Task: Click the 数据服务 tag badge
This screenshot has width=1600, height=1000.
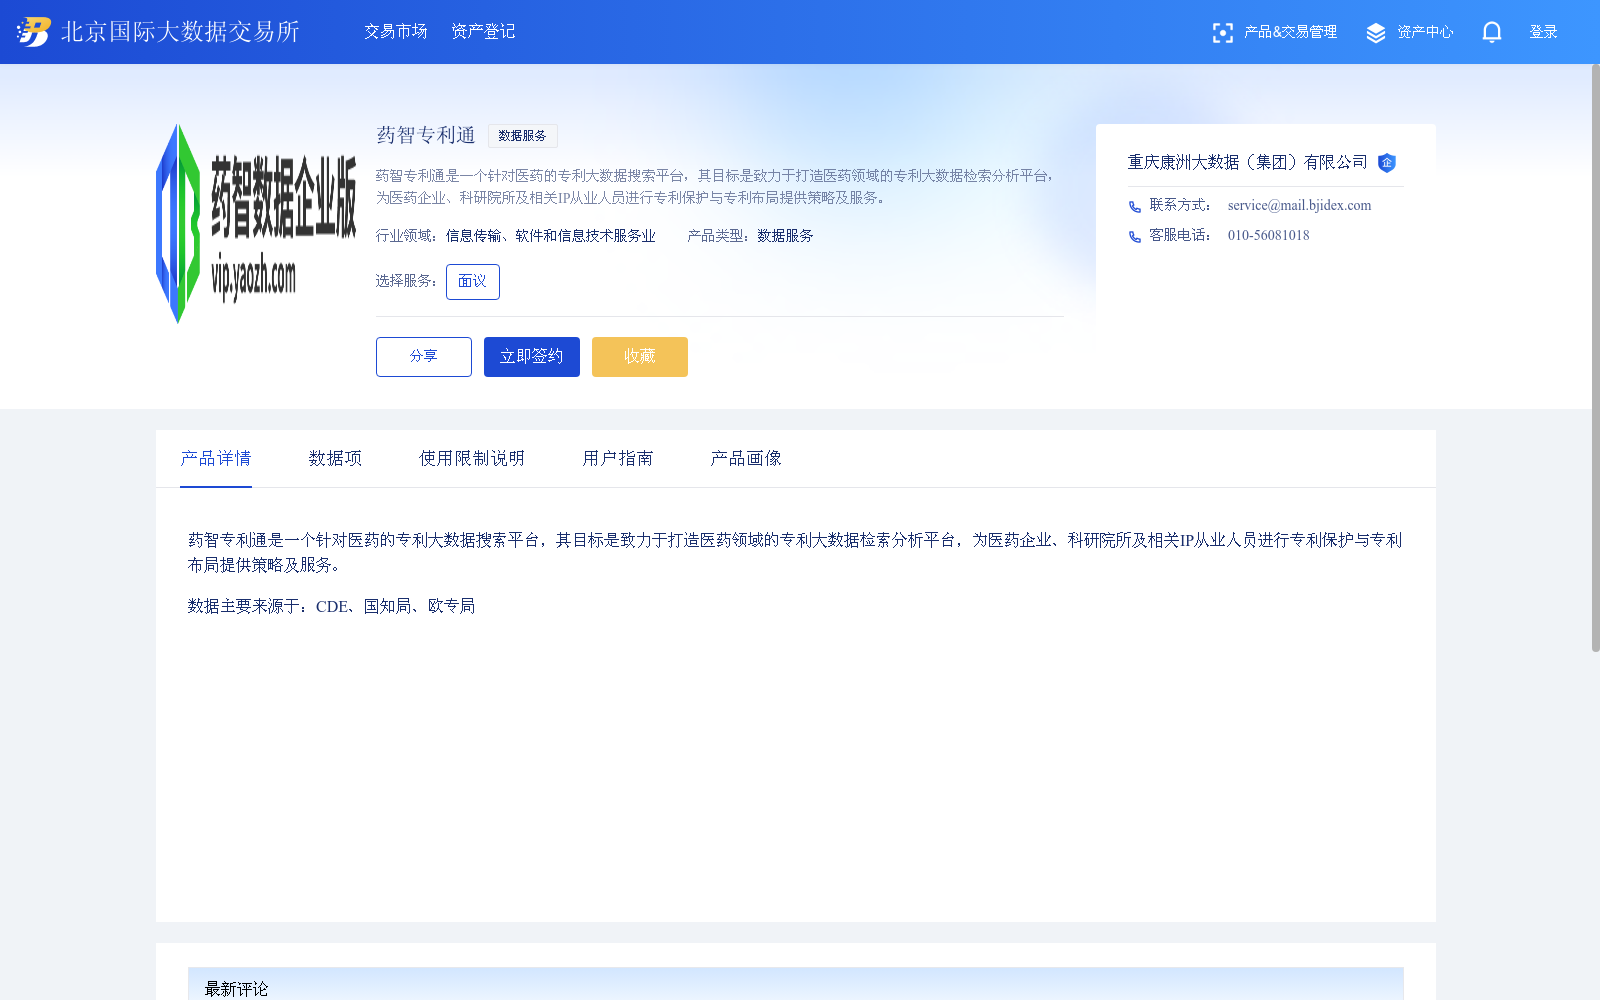Action: tap(522, 136)
